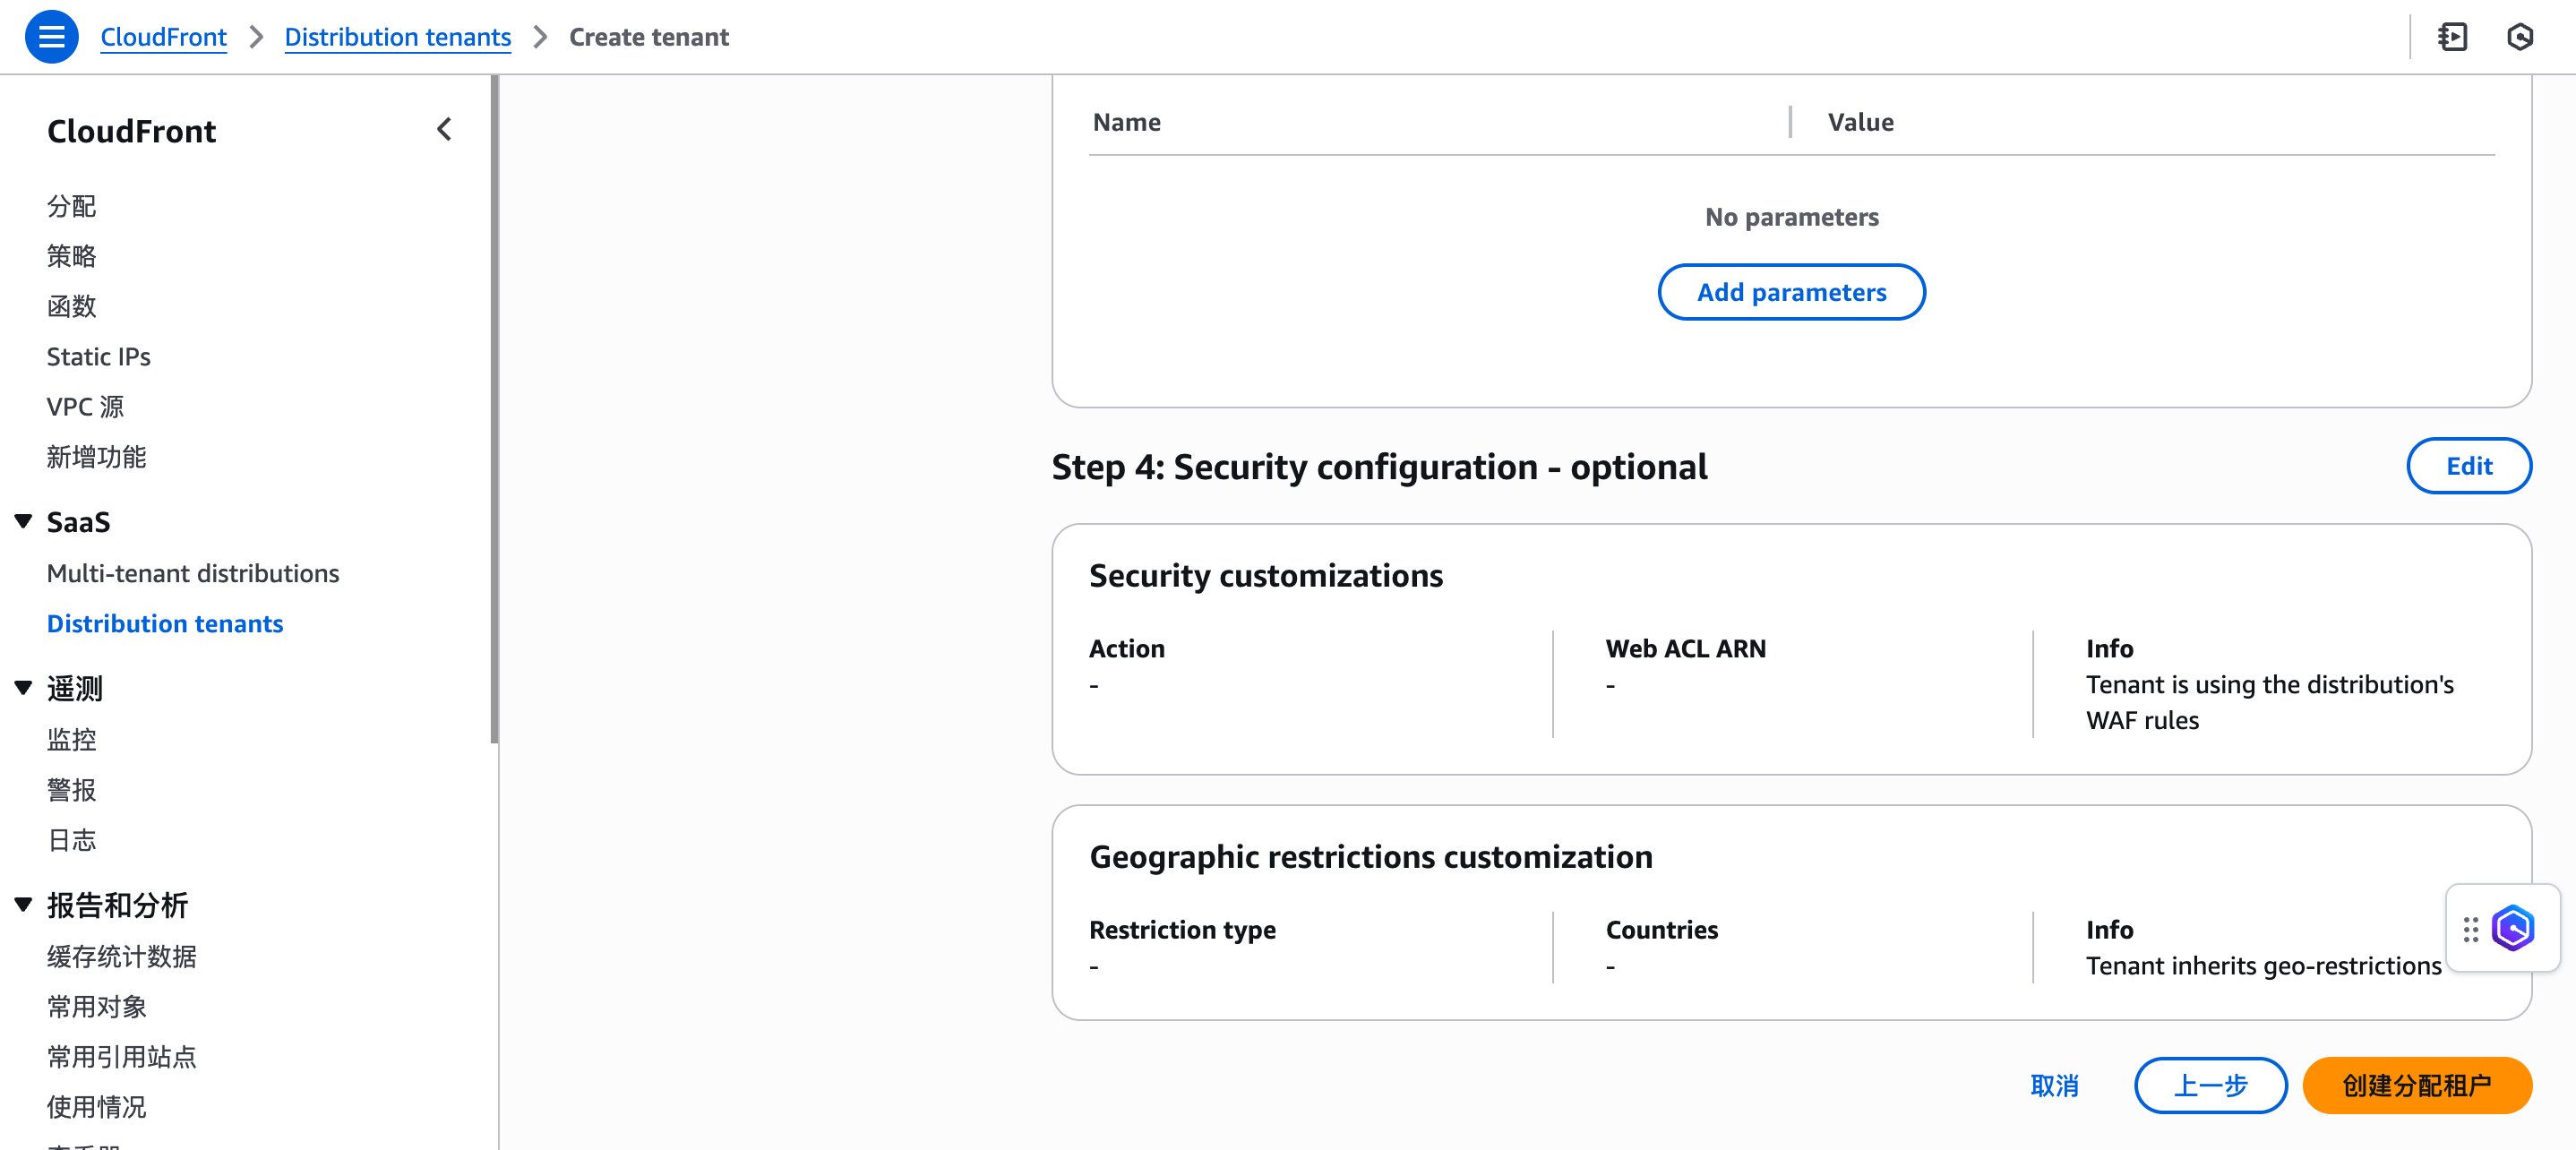Click the Value column header

[1860, 122]
